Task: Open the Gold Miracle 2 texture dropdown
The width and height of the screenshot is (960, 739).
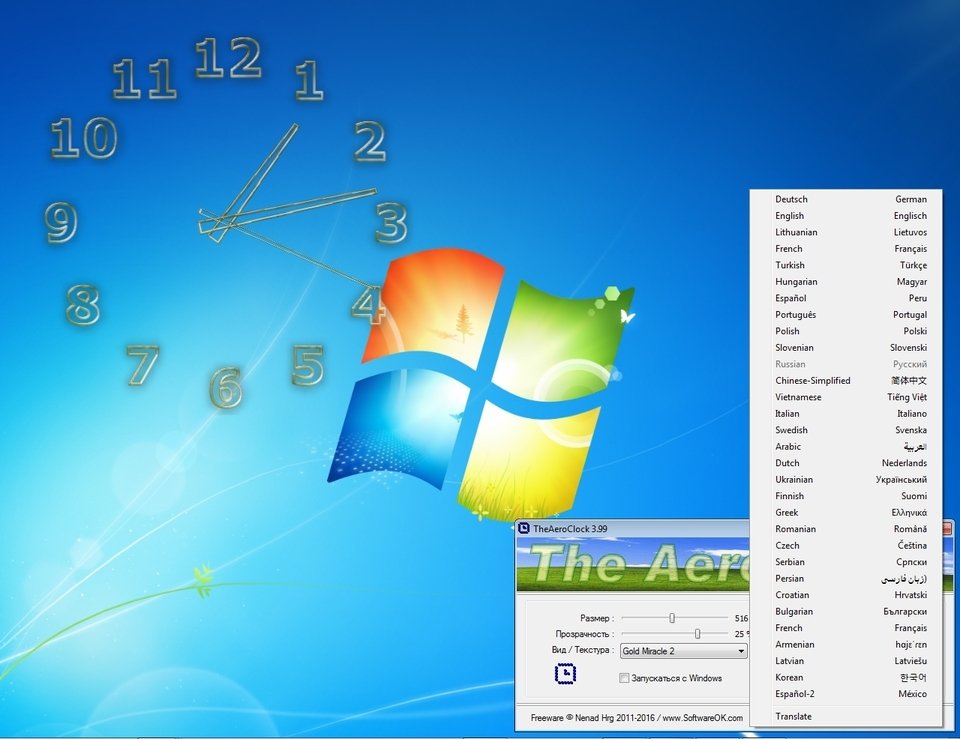Action: tap(684, 651)
